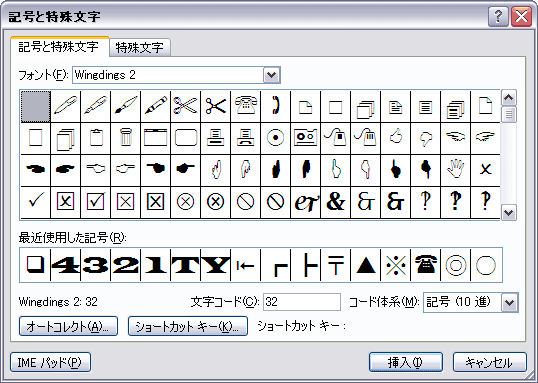Pick recent symbol single circle

coord(486,265)
